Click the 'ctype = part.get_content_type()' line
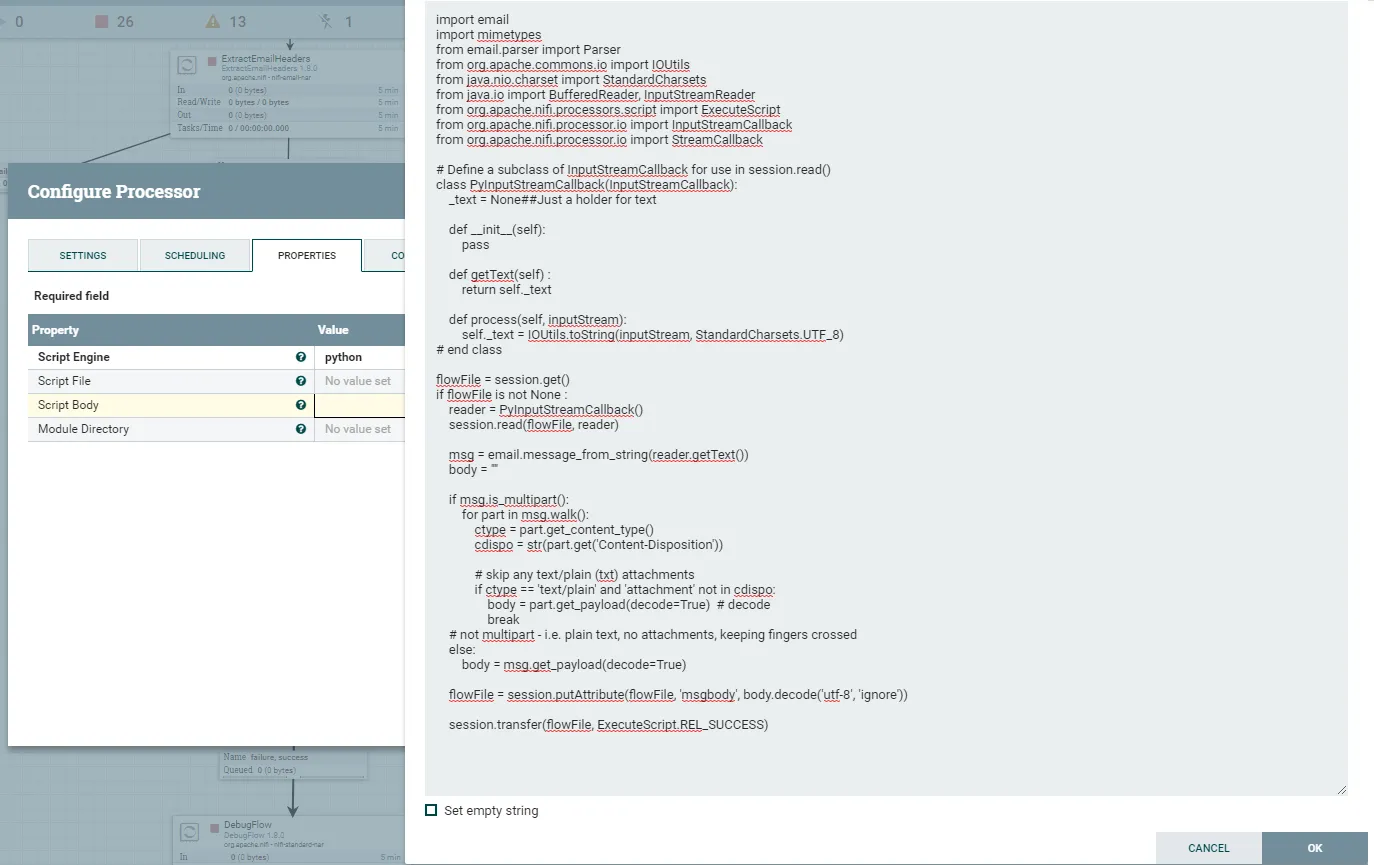The height and width of the screenshot is (865, 1374). (564, 530)
